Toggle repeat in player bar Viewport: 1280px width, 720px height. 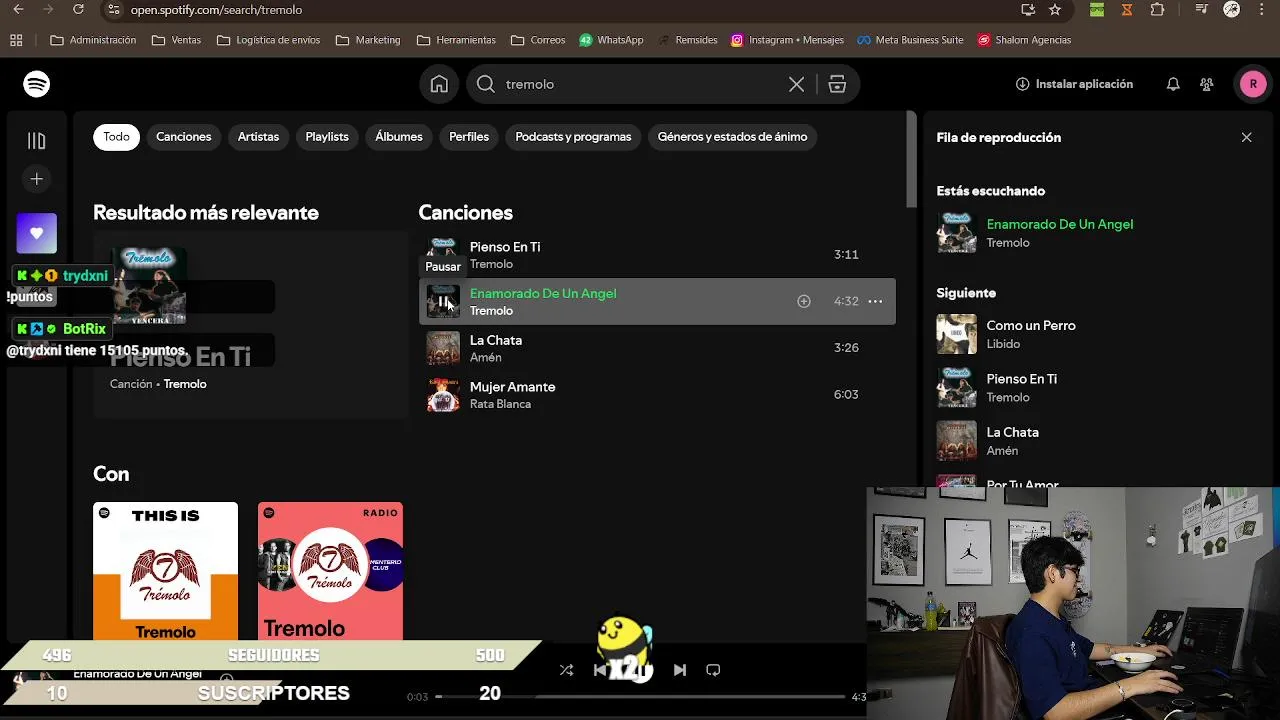tap(713, 670)
